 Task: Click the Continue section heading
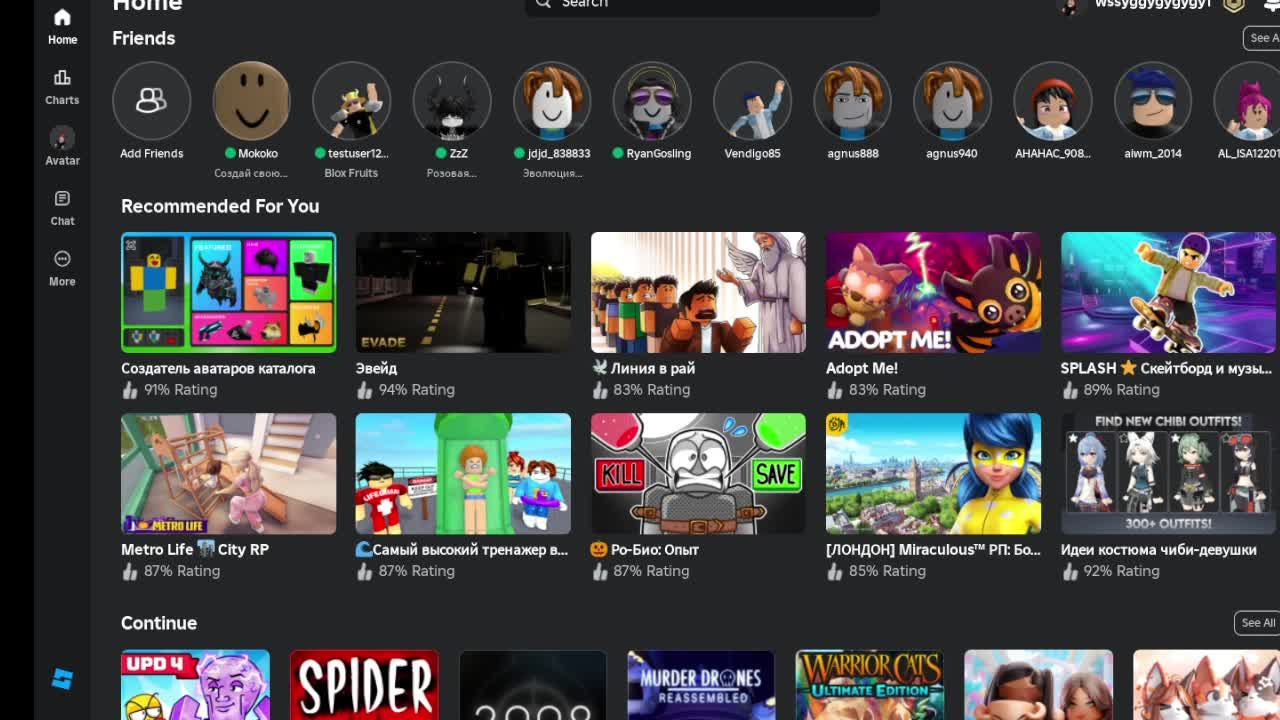159,623
